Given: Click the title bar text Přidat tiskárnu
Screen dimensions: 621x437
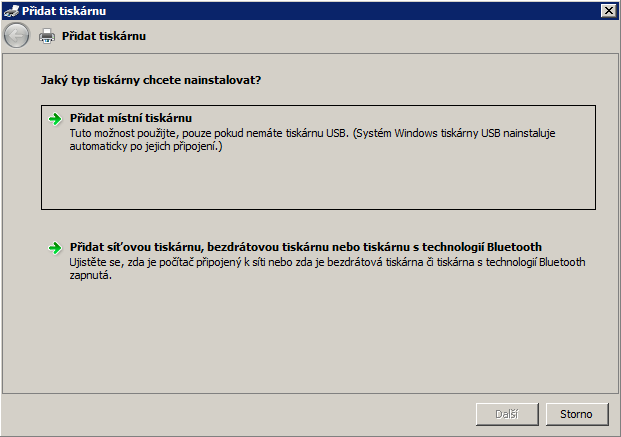Looking at the screenshot, I should [64, 11].
